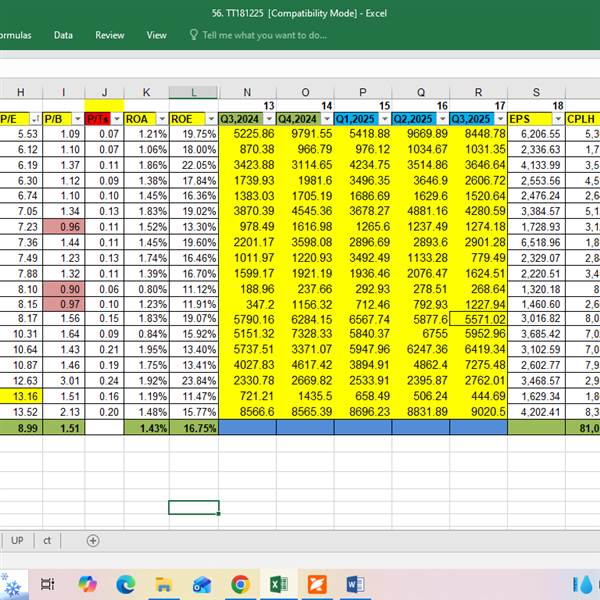The height and width of the screenshot is (600, 600).
Task: Open the Excel app in taskbar
Action: (x=279, y=584)
